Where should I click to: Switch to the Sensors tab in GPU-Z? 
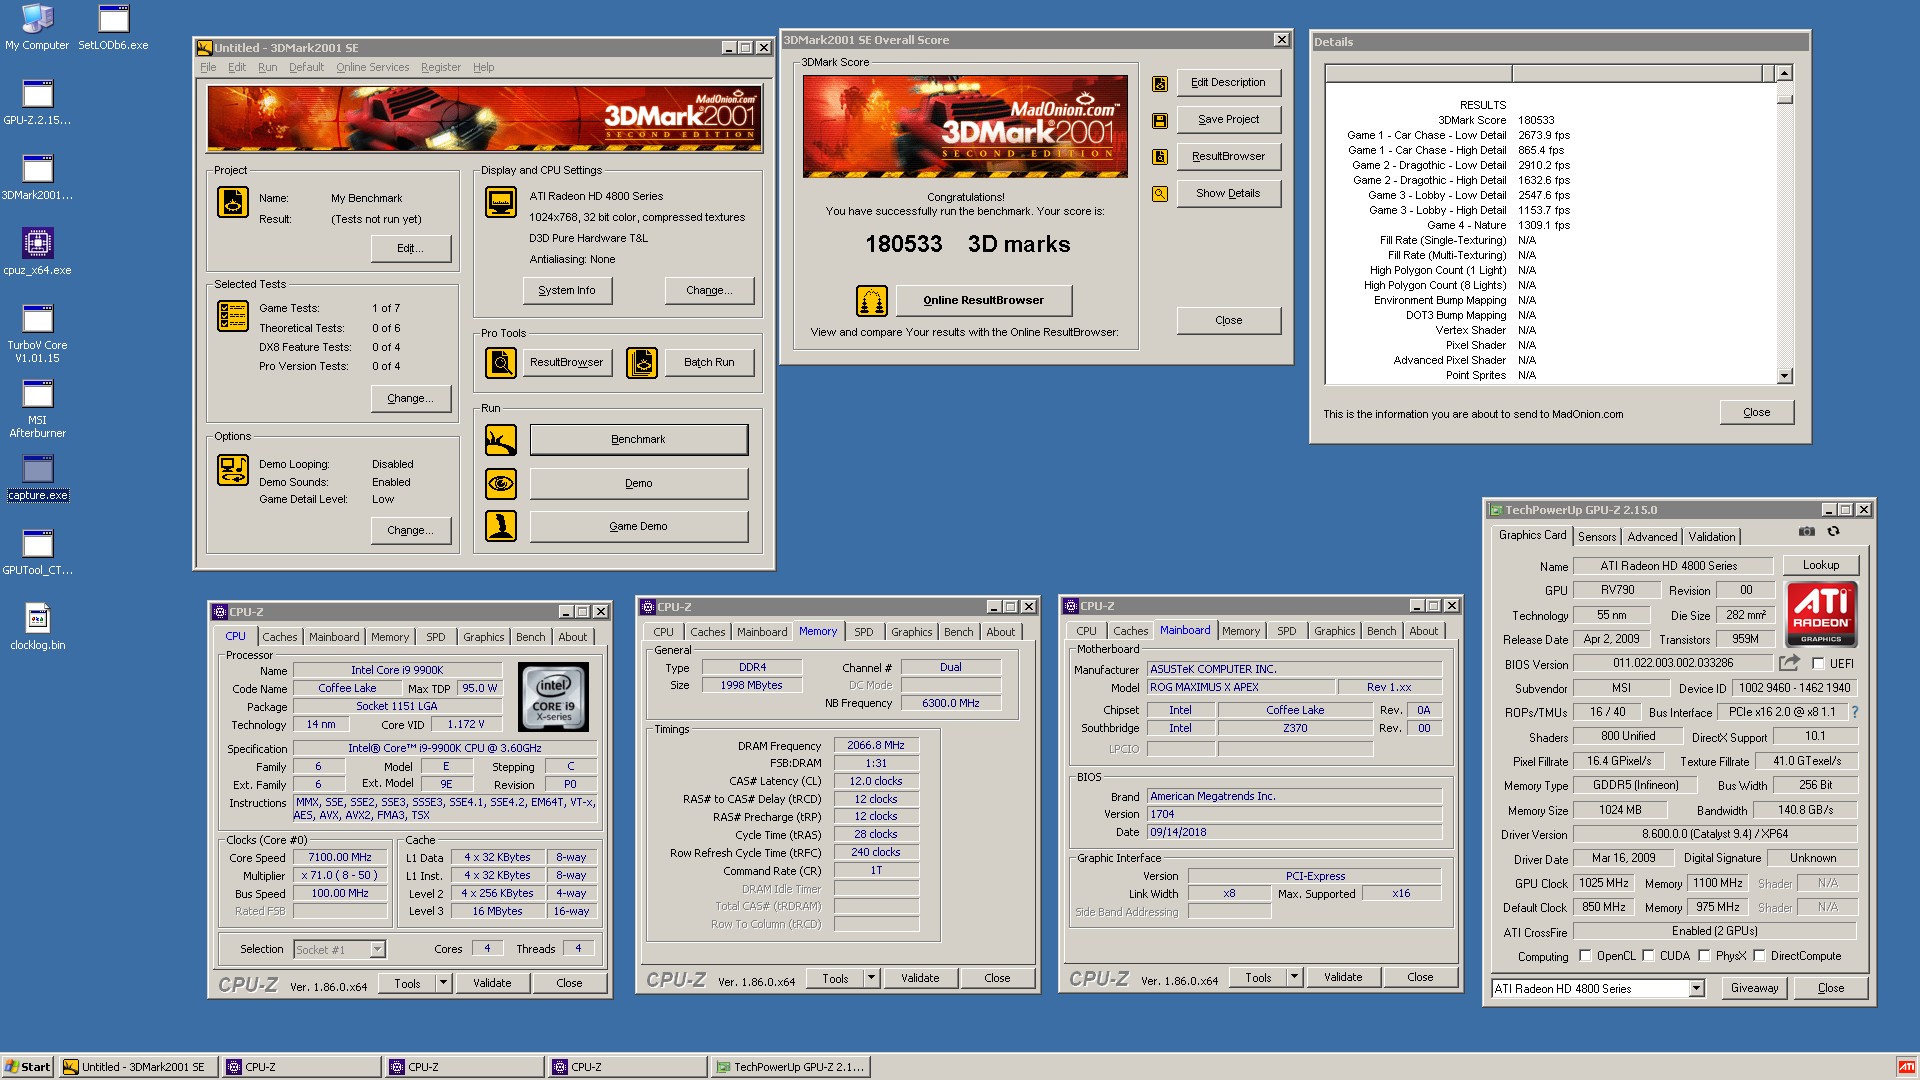1597,537
